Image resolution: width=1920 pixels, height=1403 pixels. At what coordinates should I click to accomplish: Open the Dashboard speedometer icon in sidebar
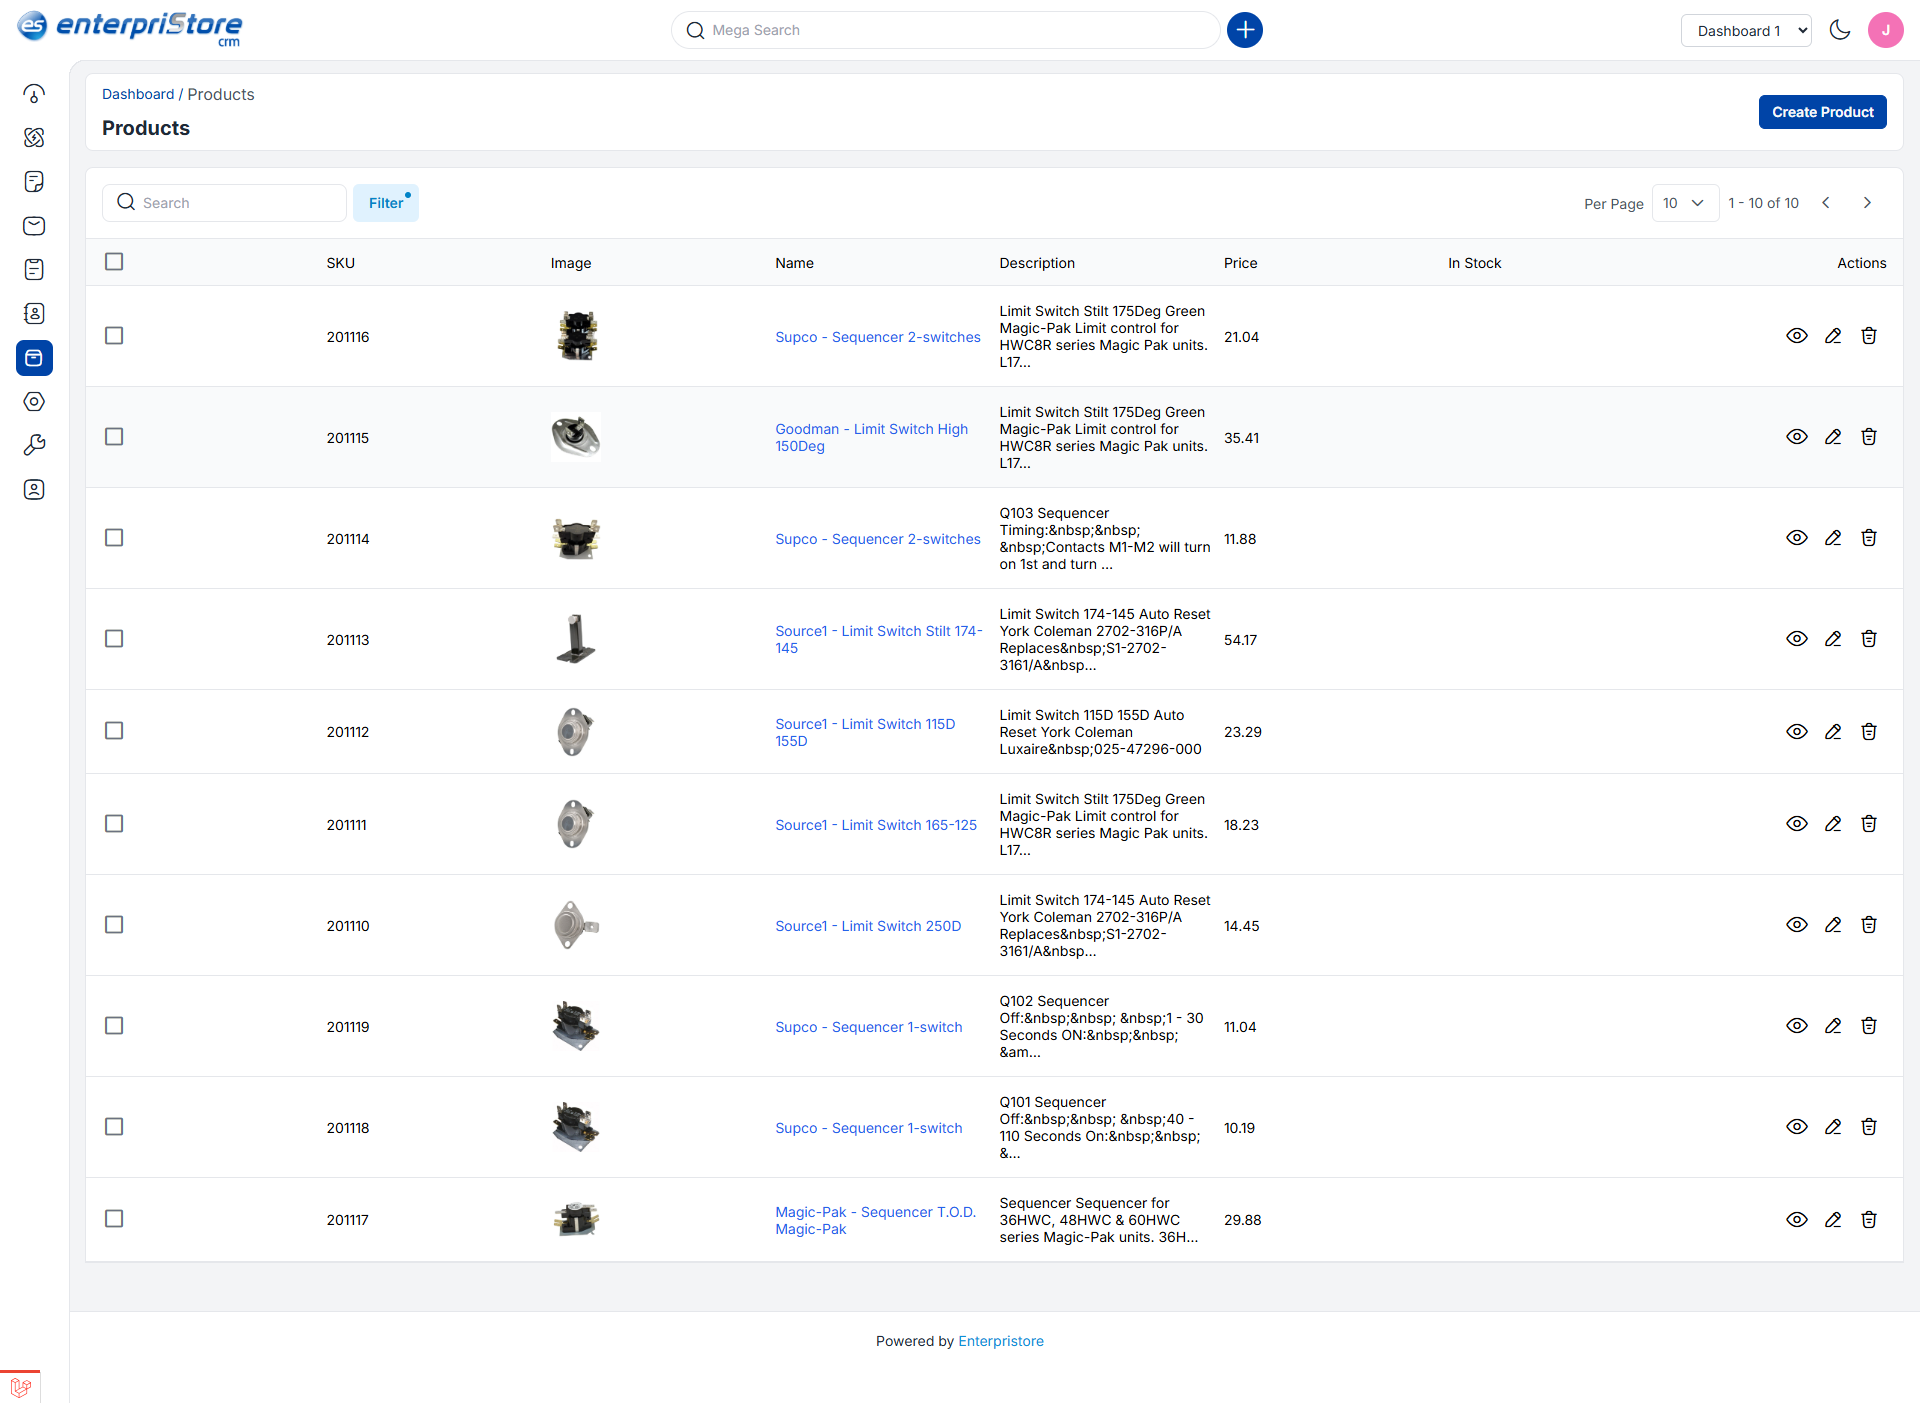[34, 94]
